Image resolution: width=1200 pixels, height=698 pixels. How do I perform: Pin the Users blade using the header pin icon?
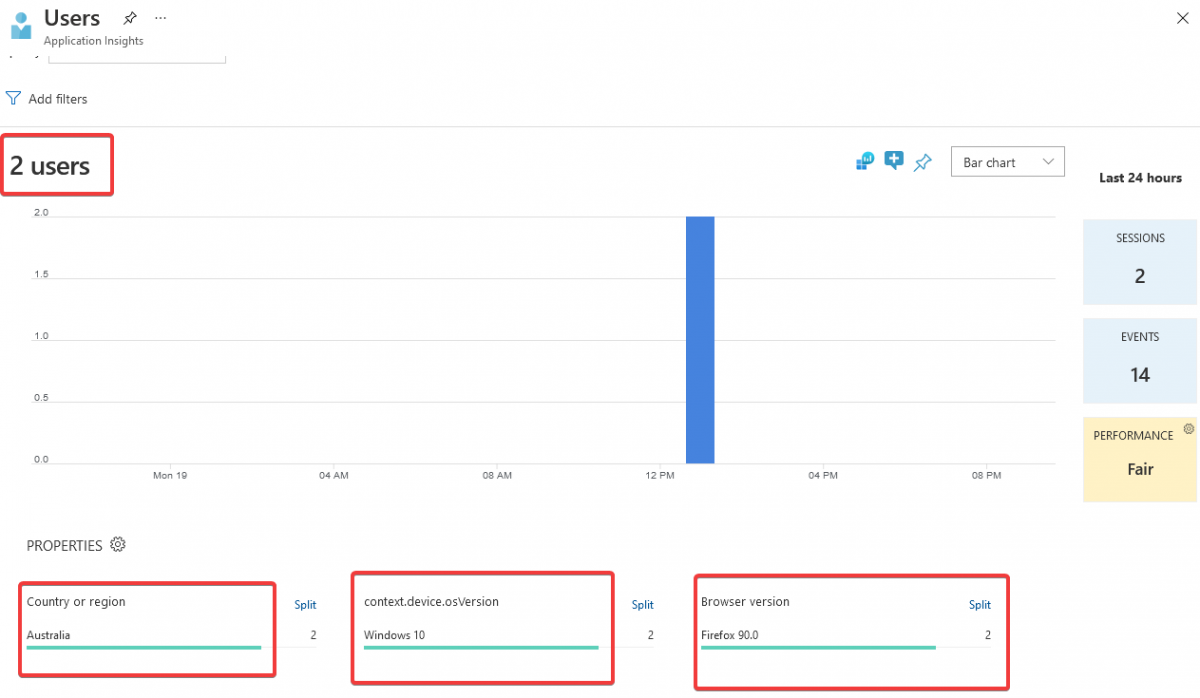128,17
